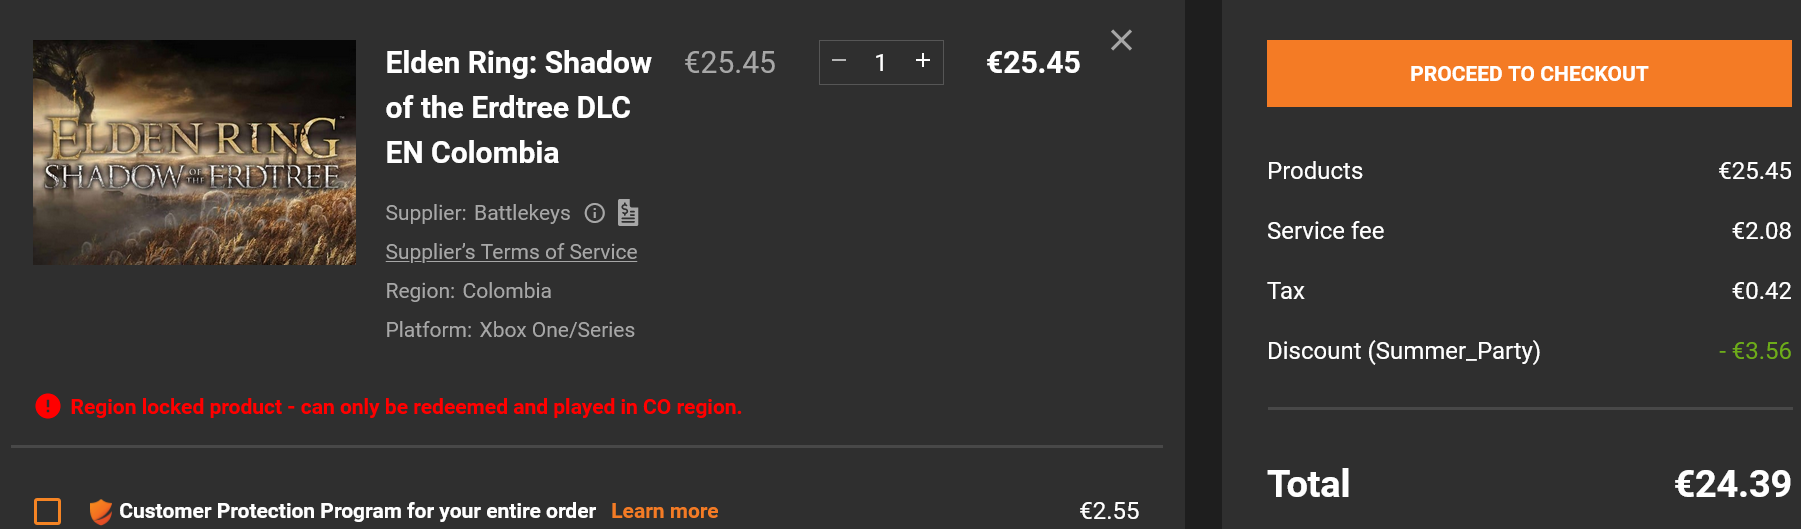Open Supplier's Terms of Service link
1801x529 pixels.
tap(511, 252)
